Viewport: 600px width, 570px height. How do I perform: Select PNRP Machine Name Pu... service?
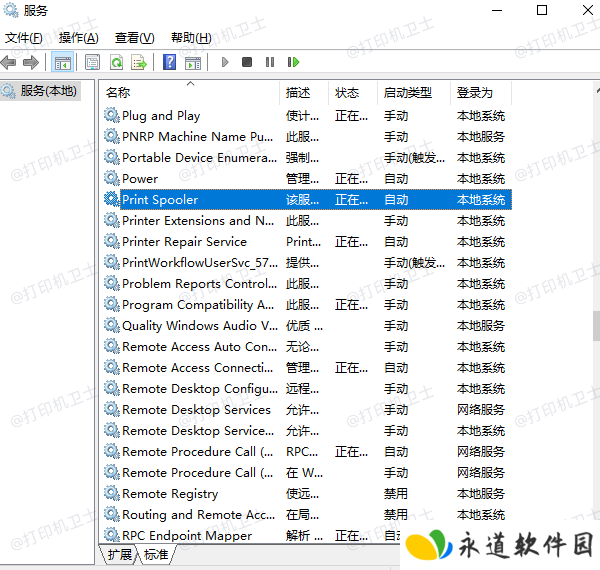197,137
